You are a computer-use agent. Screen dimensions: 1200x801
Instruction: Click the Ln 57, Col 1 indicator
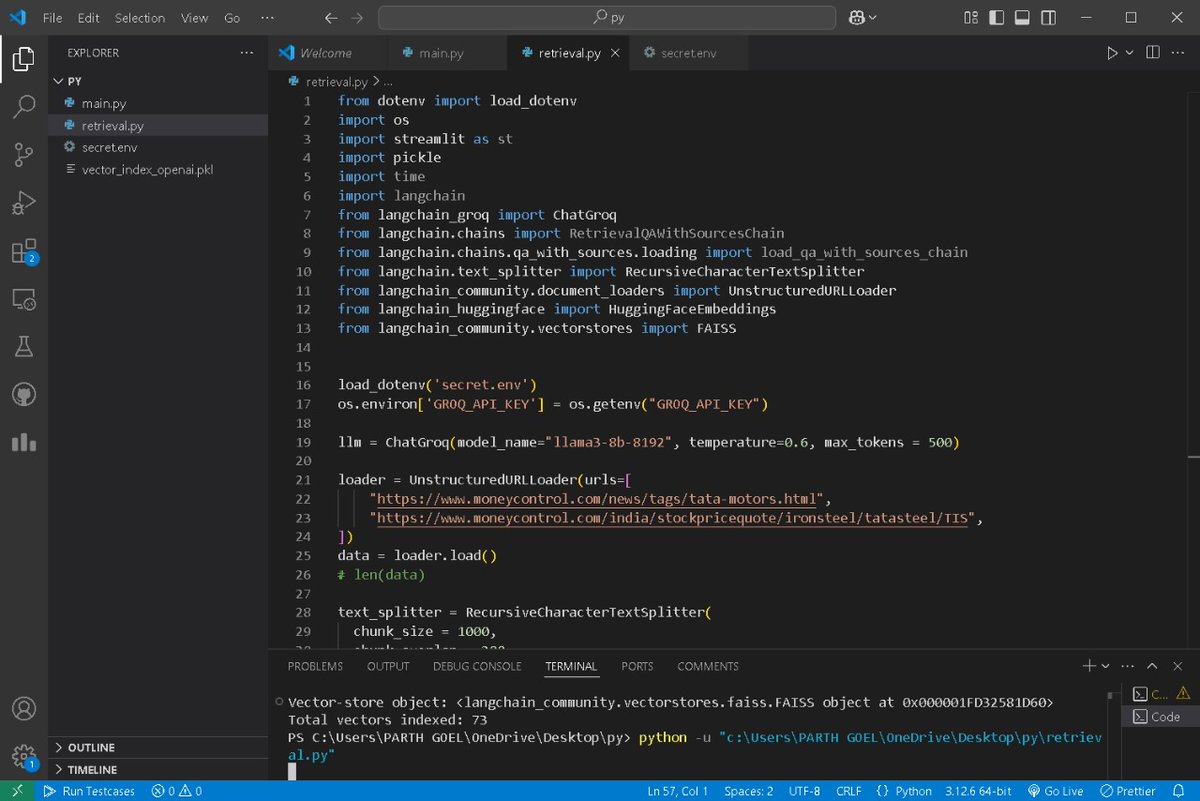pyautogui.click(x=677, y=791)
